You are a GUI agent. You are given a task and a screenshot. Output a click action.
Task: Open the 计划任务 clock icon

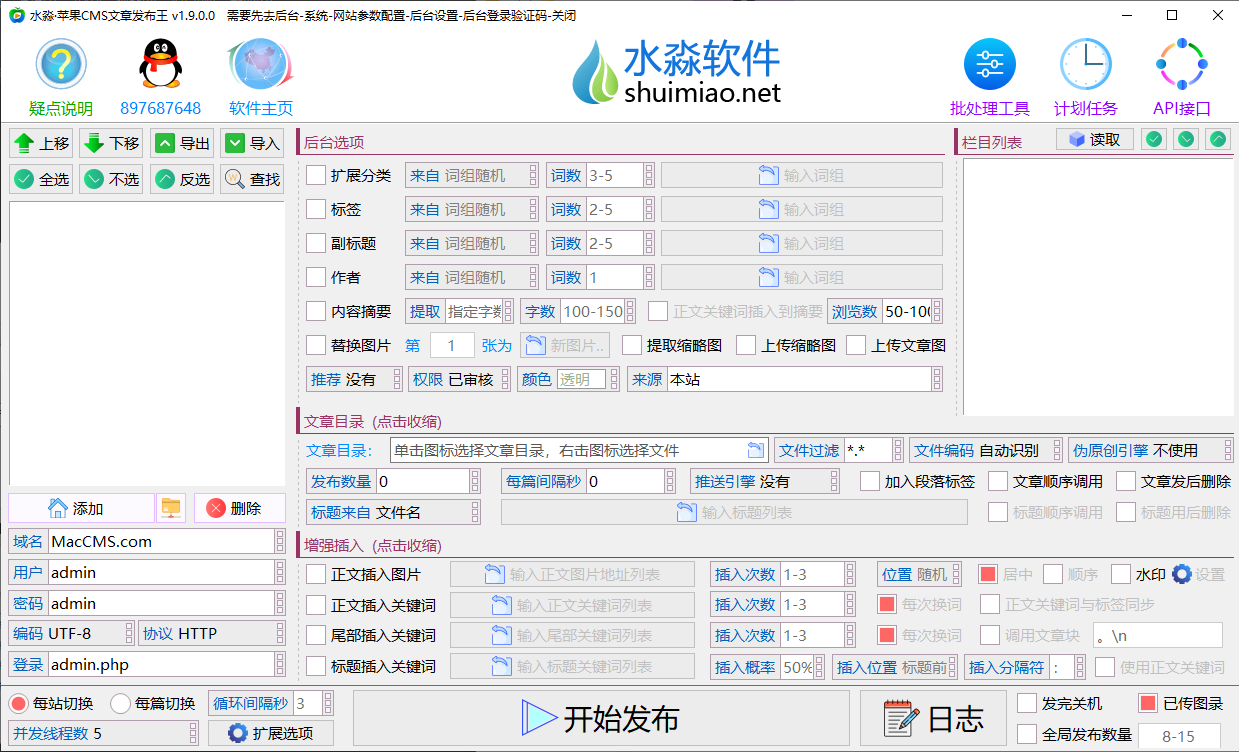(1085, 65)
